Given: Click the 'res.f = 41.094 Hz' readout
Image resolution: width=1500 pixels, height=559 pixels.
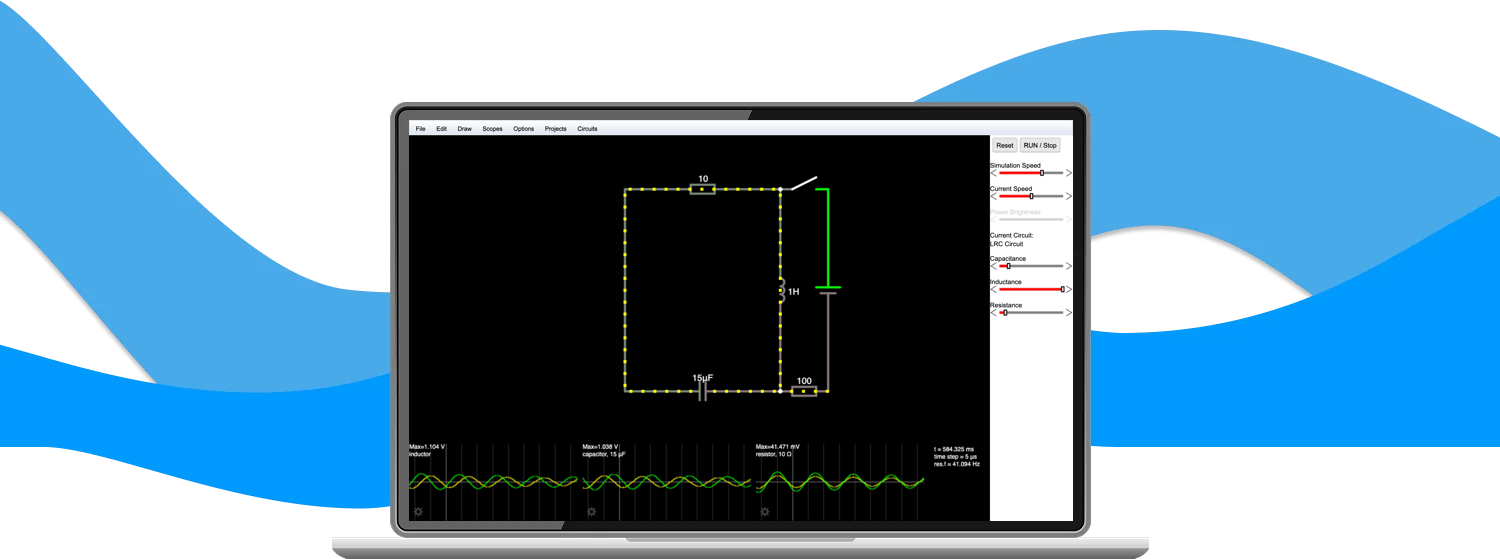Looking at the screenshot, I should pyautogui.click(x=958, y=464).
